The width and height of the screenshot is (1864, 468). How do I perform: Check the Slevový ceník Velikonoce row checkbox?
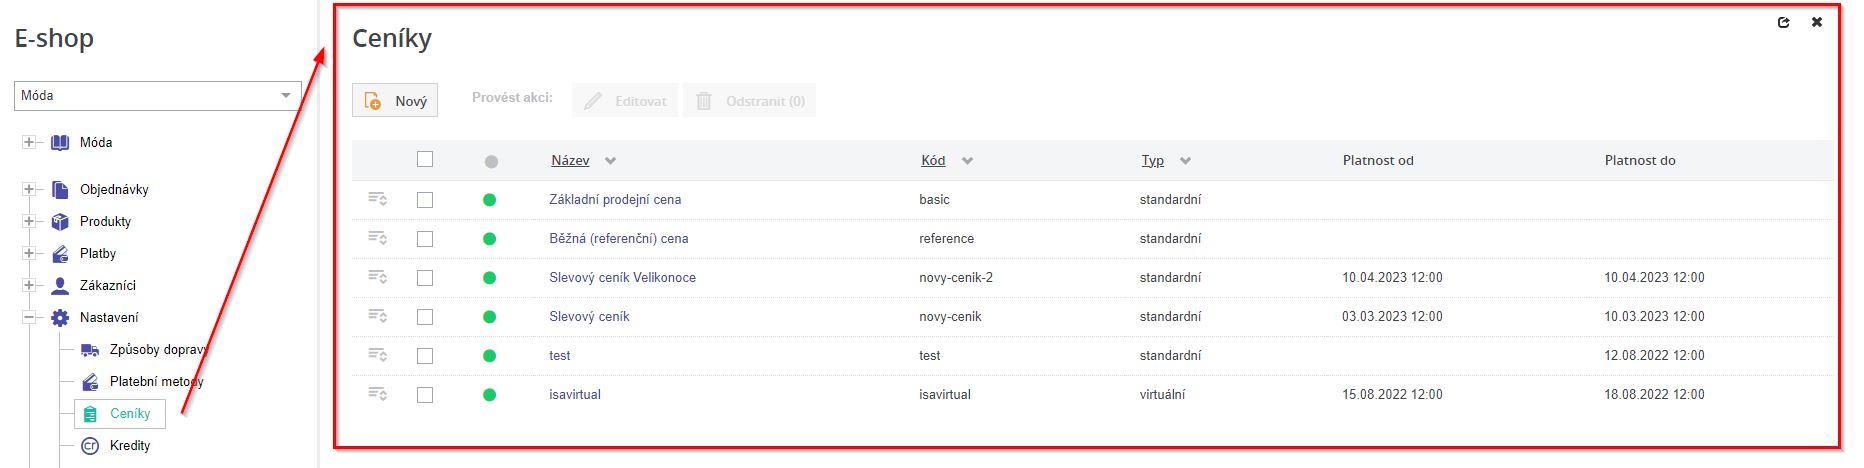(x=425, y=278)
